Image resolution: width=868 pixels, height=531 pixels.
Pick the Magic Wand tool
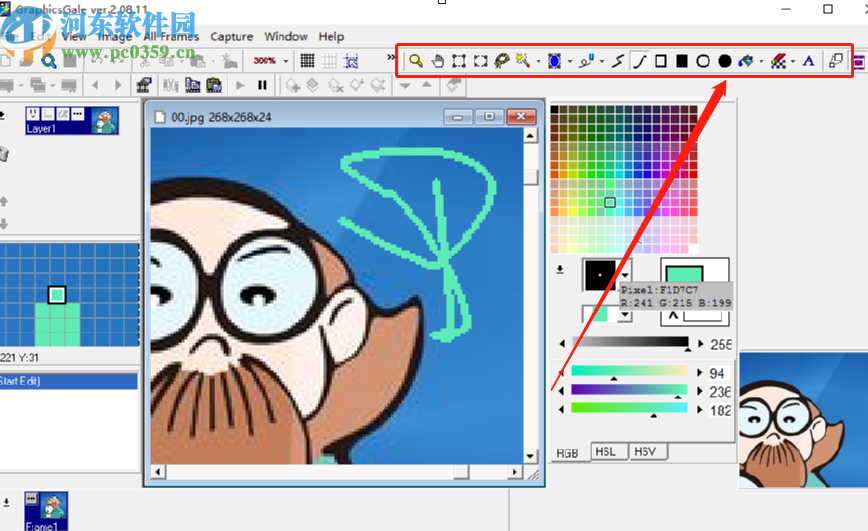point(522,61)
